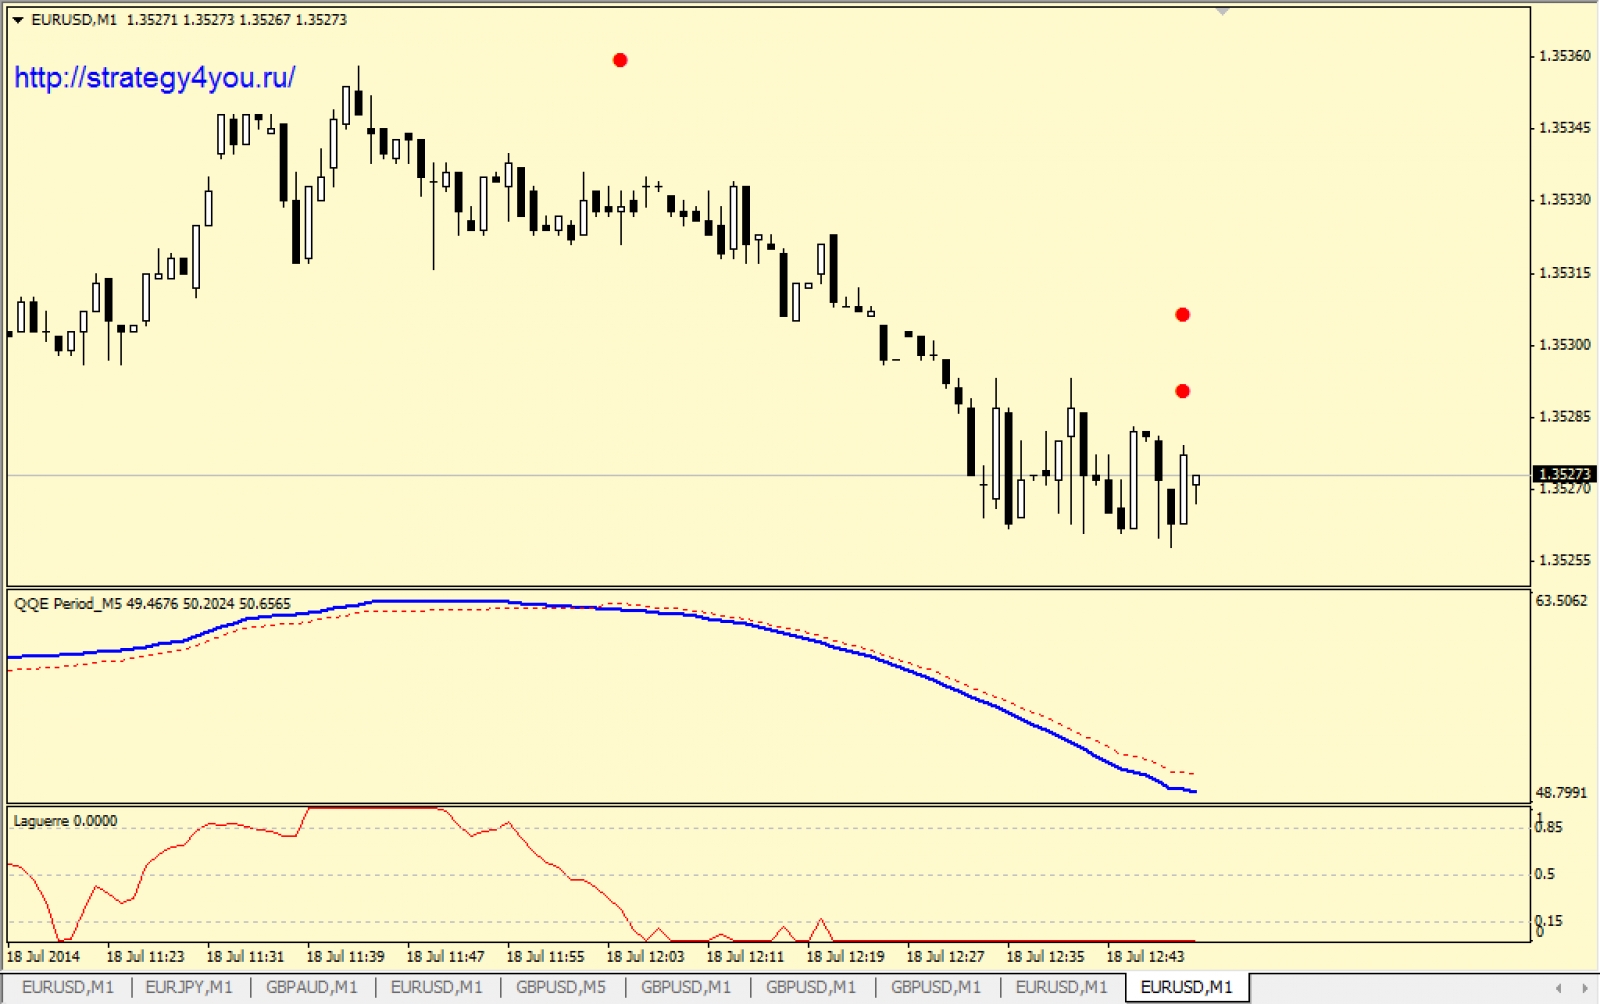Open the GBPUSD,M5 chart tab
Viewport: 1600px width, 1004px height.
(x=561, y=987)
